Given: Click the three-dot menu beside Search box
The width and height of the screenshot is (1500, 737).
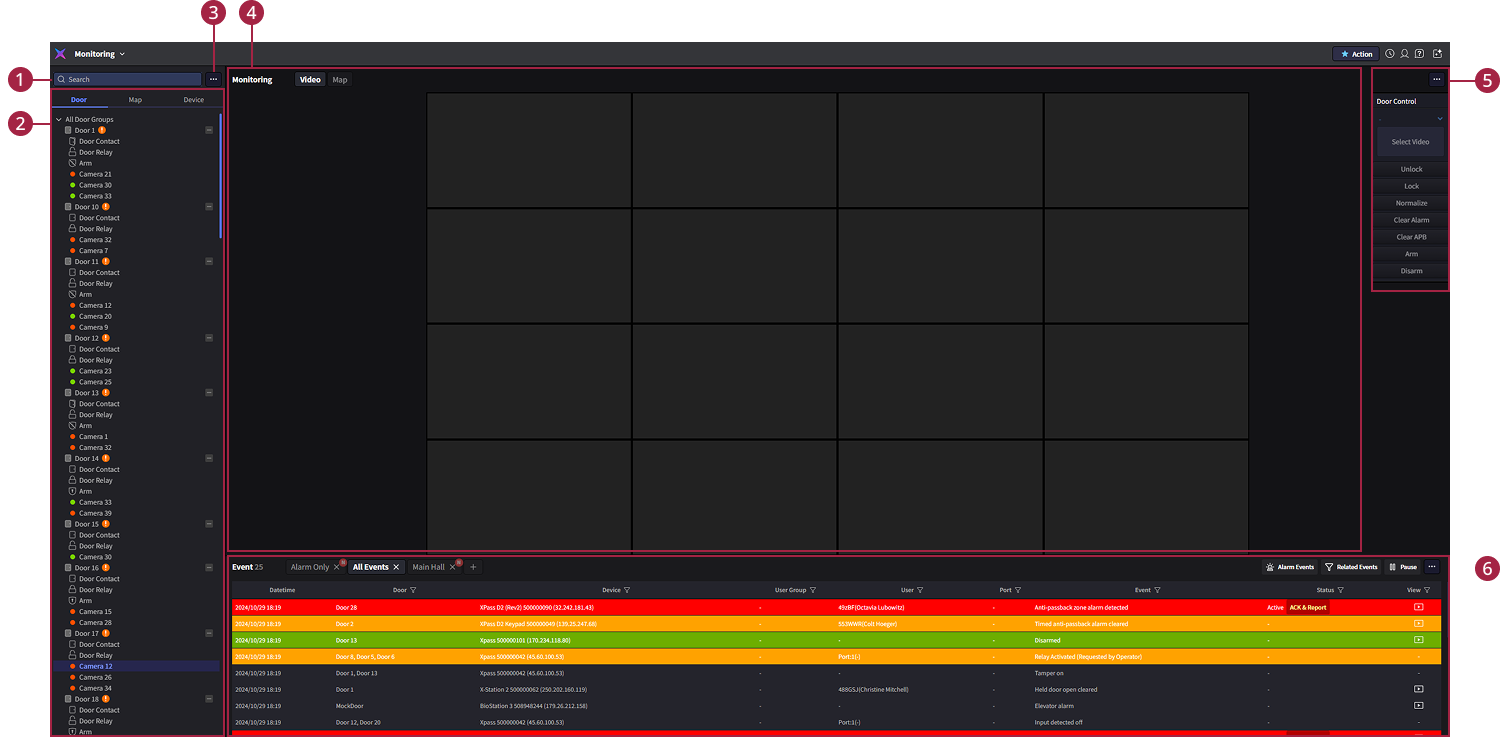Looking at the screenshot, I should [213, 79].
